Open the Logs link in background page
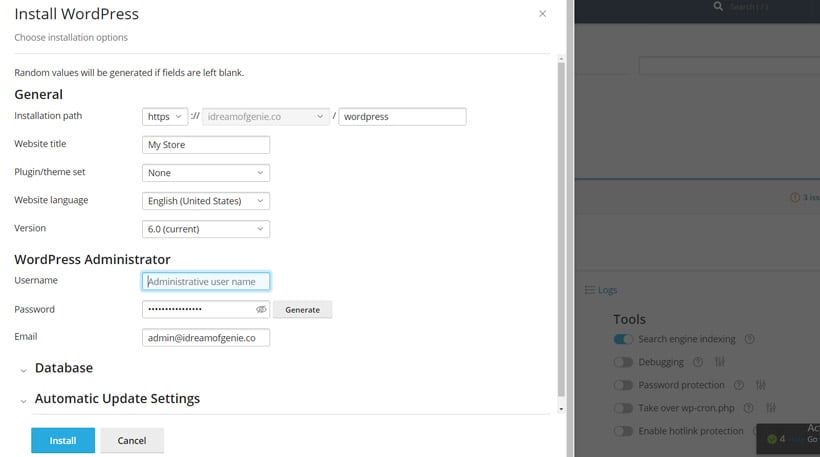The height and width of the screenshot is (457, 820). point(607,290)
